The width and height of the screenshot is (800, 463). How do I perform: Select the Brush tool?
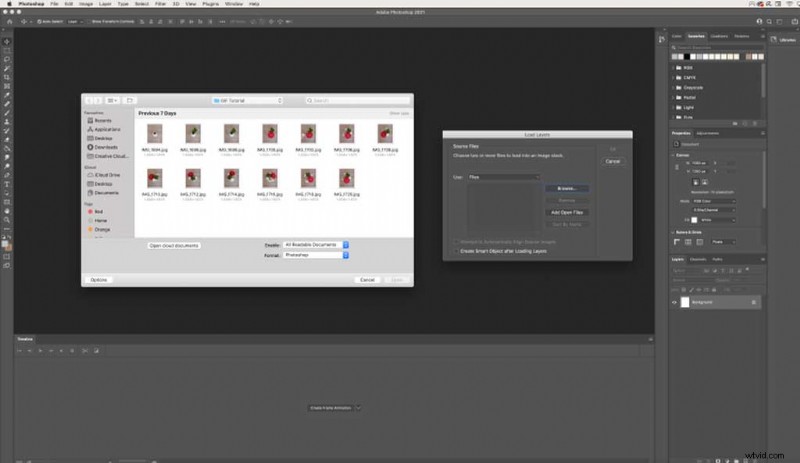coord(7,113)
